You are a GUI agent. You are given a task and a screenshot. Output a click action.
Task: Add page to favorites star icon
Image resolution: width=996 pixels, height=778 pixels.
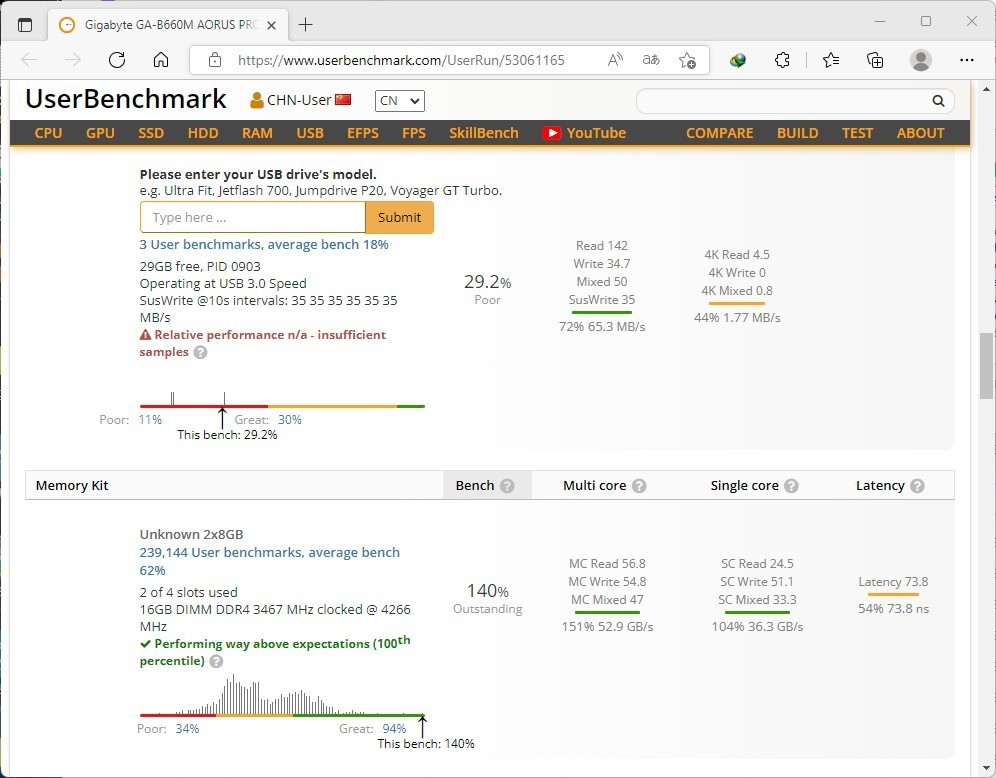click(687, 60)
